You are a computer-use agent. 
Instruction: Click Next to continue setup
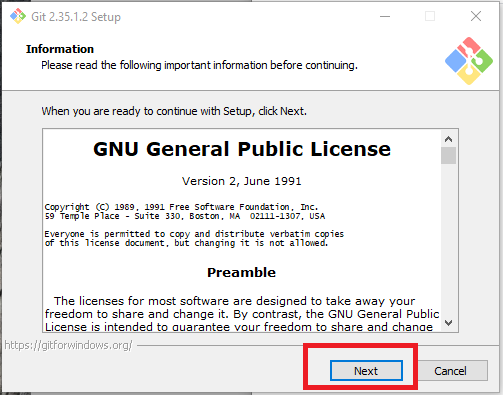click(366, 370)
